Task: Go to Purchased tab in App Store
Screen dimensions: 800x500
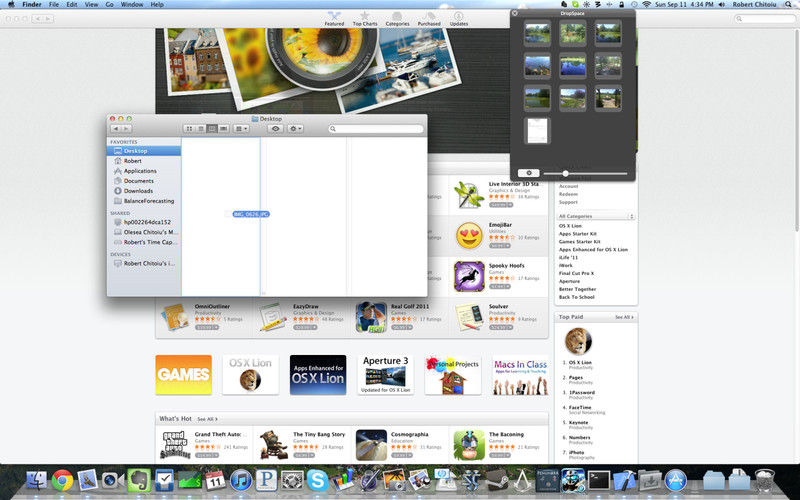Action: coord(429,19)
